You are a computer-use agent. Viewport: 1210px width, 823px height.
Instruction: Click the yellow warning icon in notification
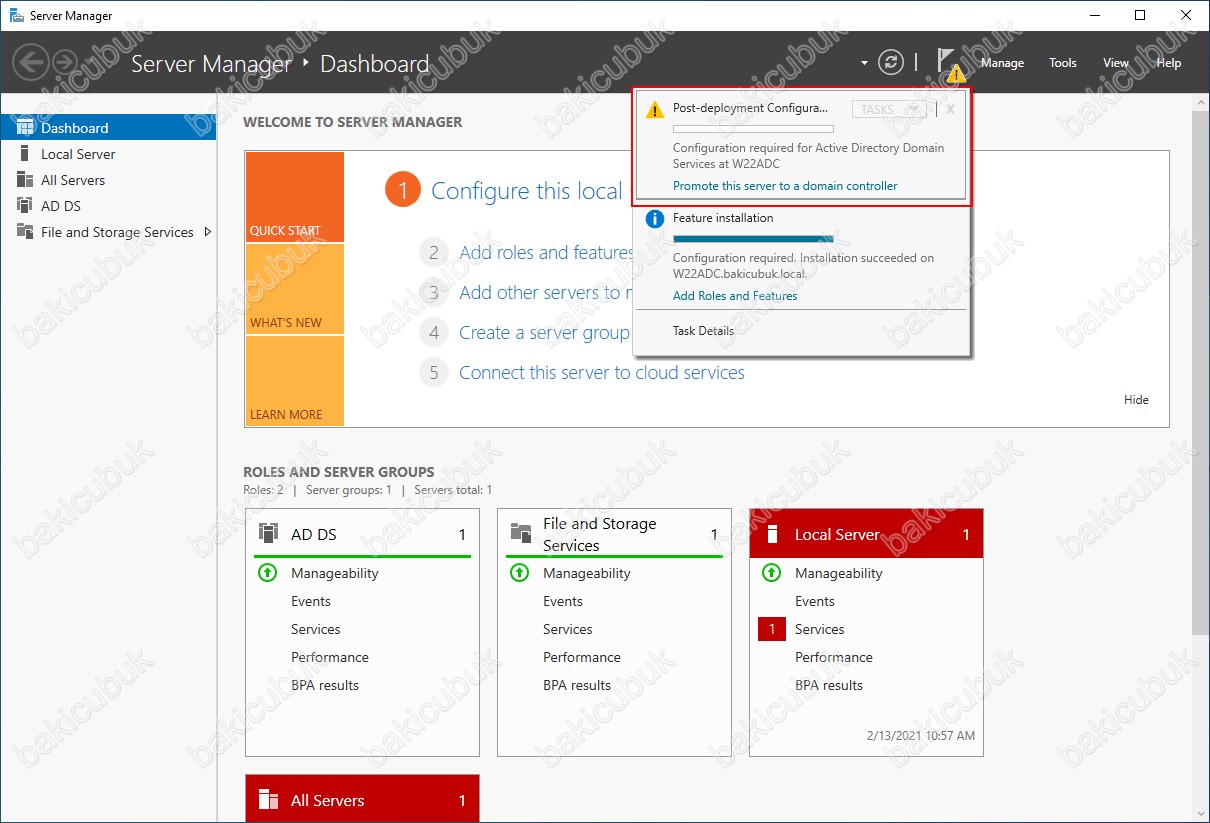tap(654, 110)
